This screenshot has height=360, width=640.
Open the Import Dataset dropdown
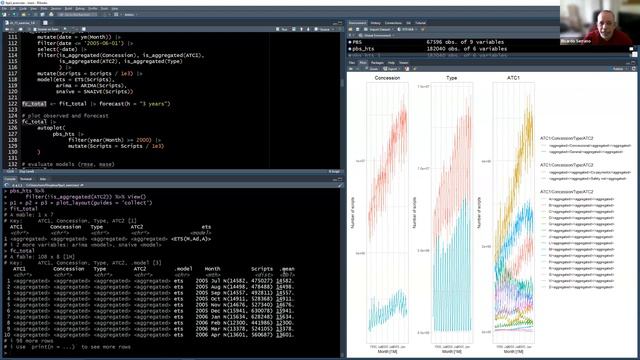pos(379,29)
